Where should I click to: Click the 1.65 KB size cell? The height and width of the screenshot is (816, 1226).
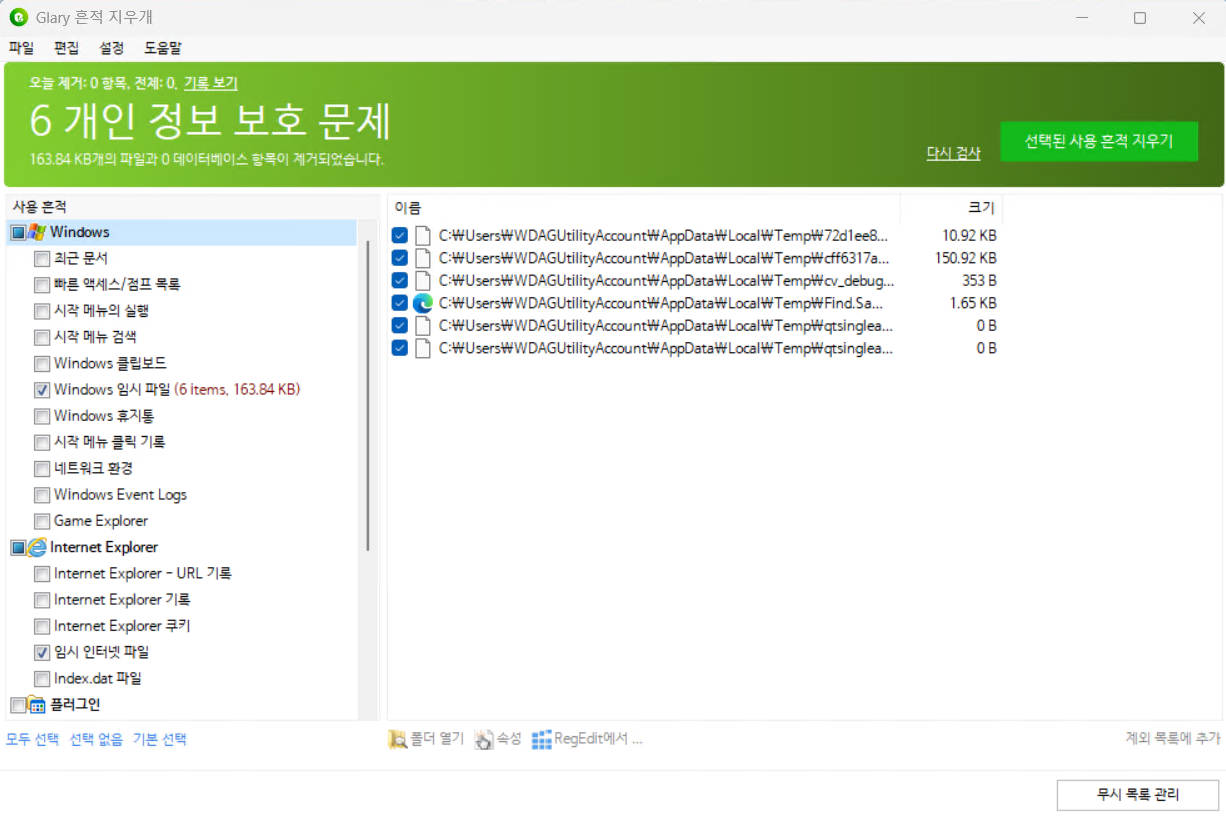(973, 303)
